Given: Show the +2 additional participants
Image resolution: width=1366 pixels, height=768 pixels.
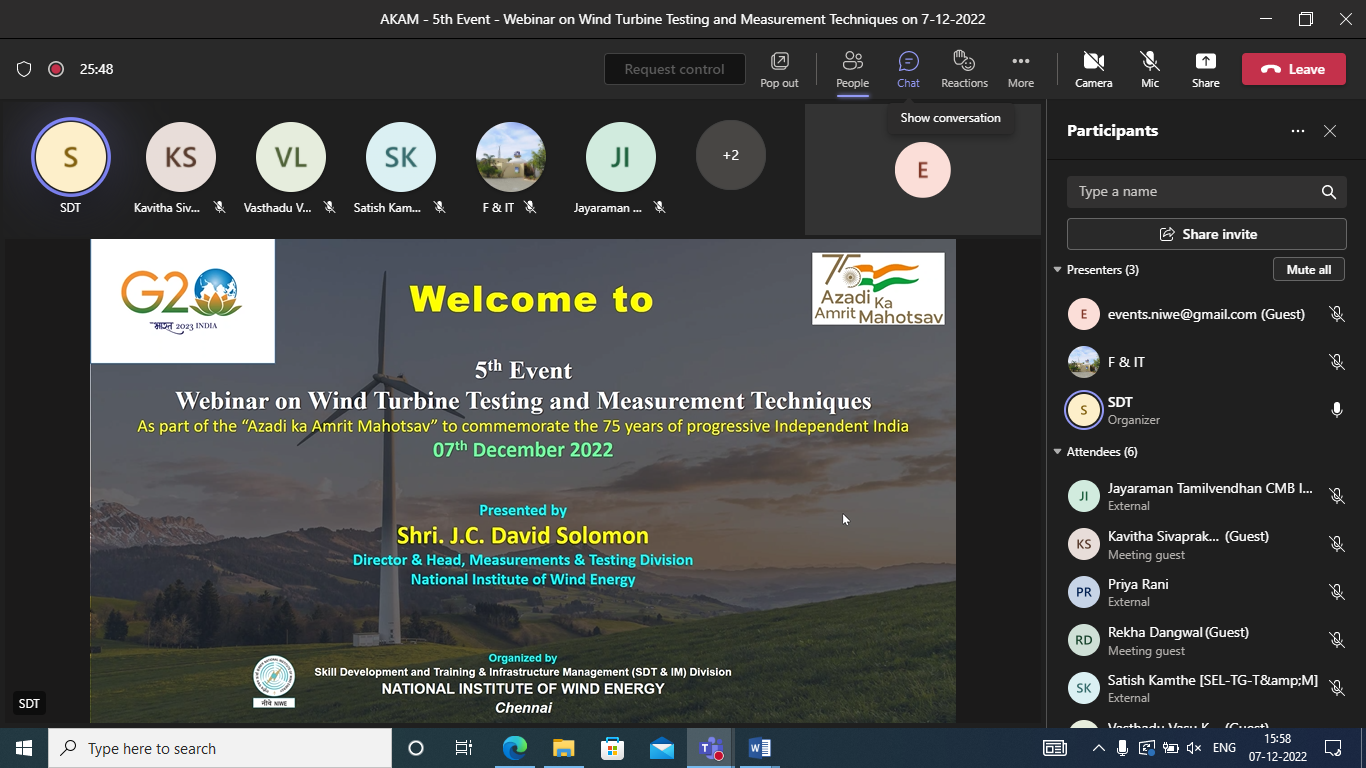Looking at the screenshot, I should pos(731,155).
